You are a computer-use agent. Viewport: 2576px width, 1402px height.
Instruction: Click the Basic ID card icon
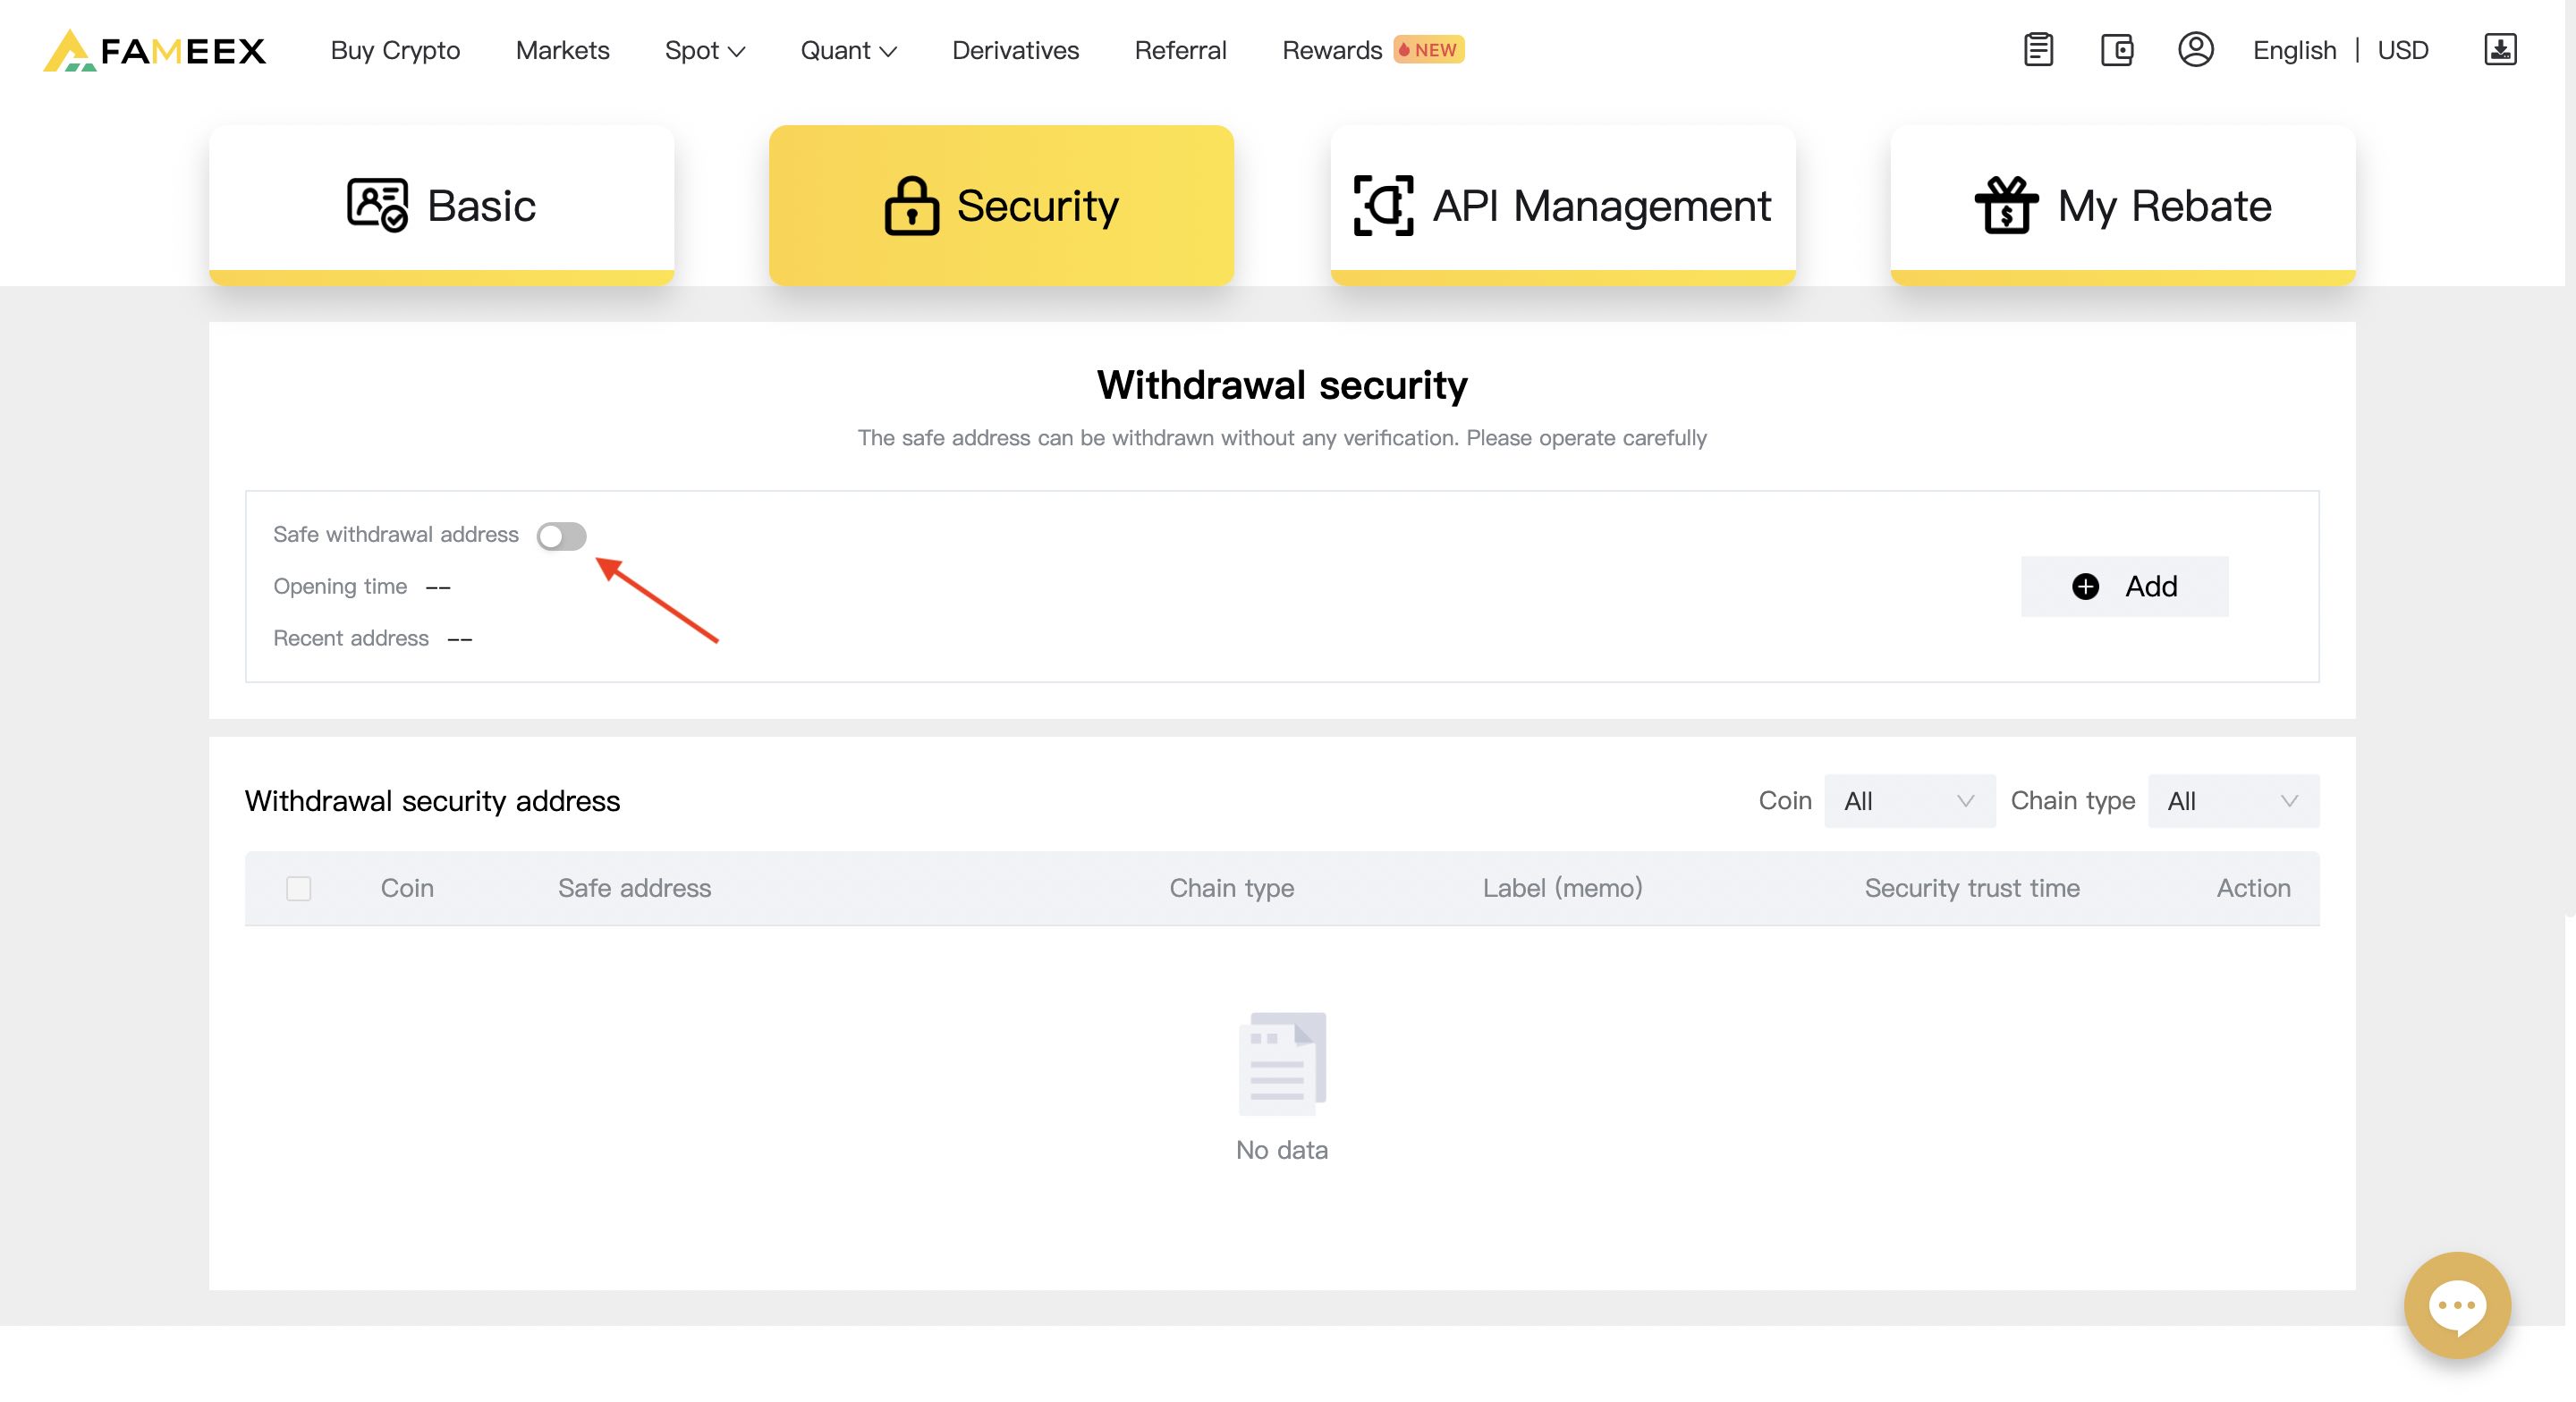(377, 205)
